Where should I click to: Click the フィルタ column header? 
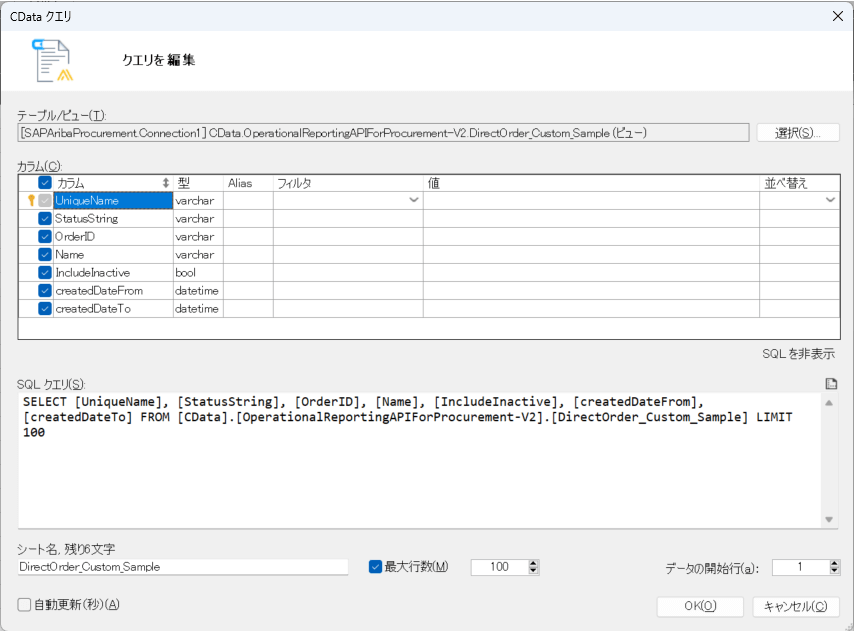349,183
